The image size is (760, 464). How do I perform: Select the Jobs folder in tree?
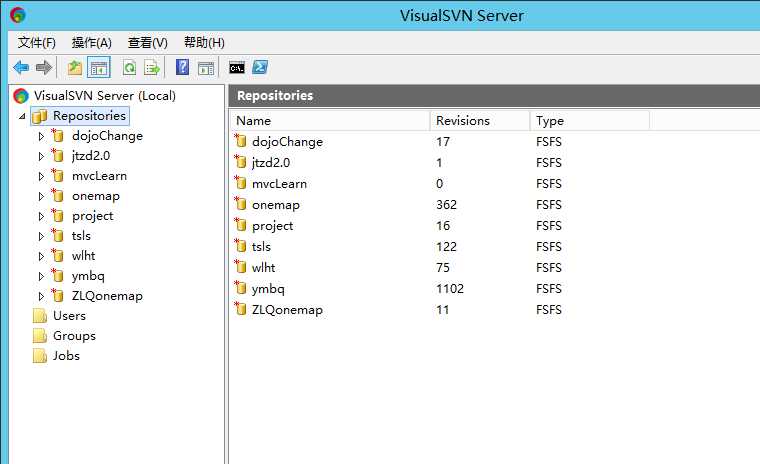click(x=66, y=356)
